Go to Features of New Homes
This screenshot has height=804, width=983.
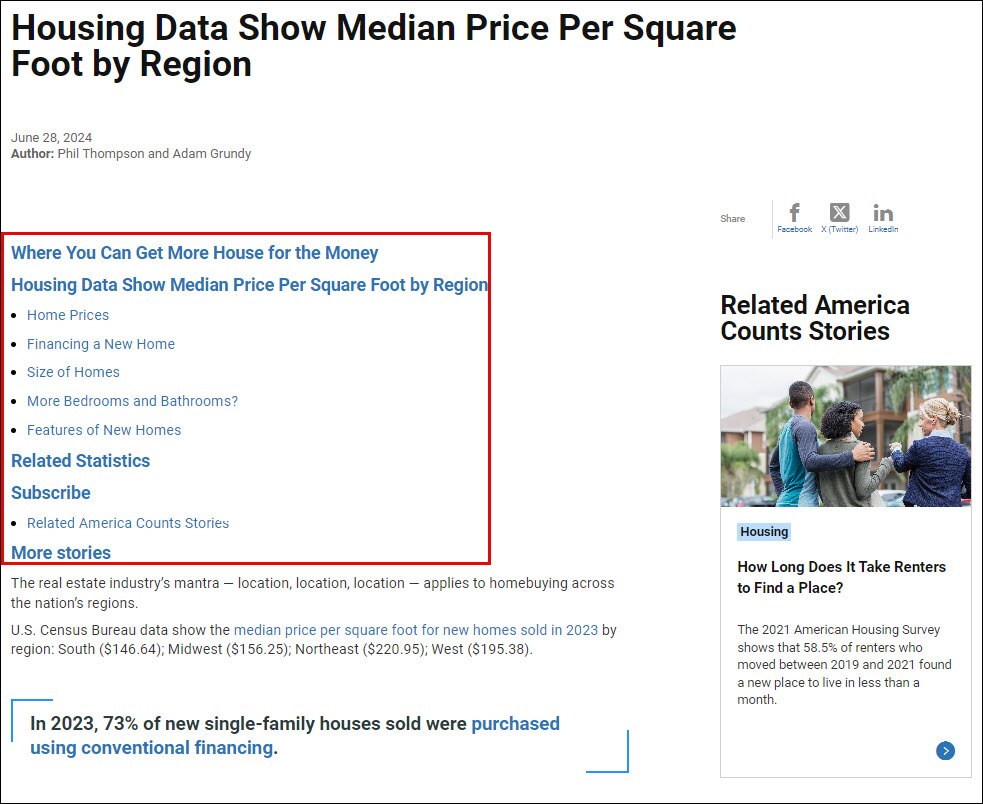click(x=104, y=430)
